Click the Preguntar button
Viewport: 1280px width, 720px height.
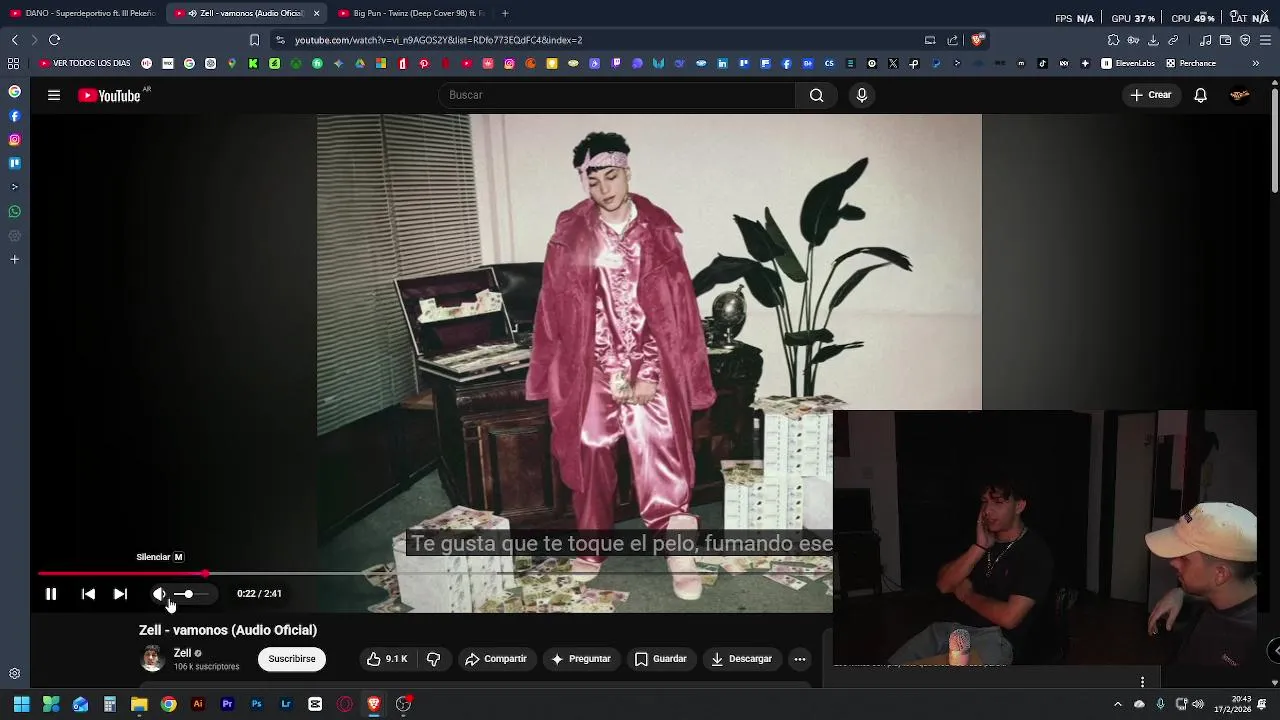[x=580, y=659]
